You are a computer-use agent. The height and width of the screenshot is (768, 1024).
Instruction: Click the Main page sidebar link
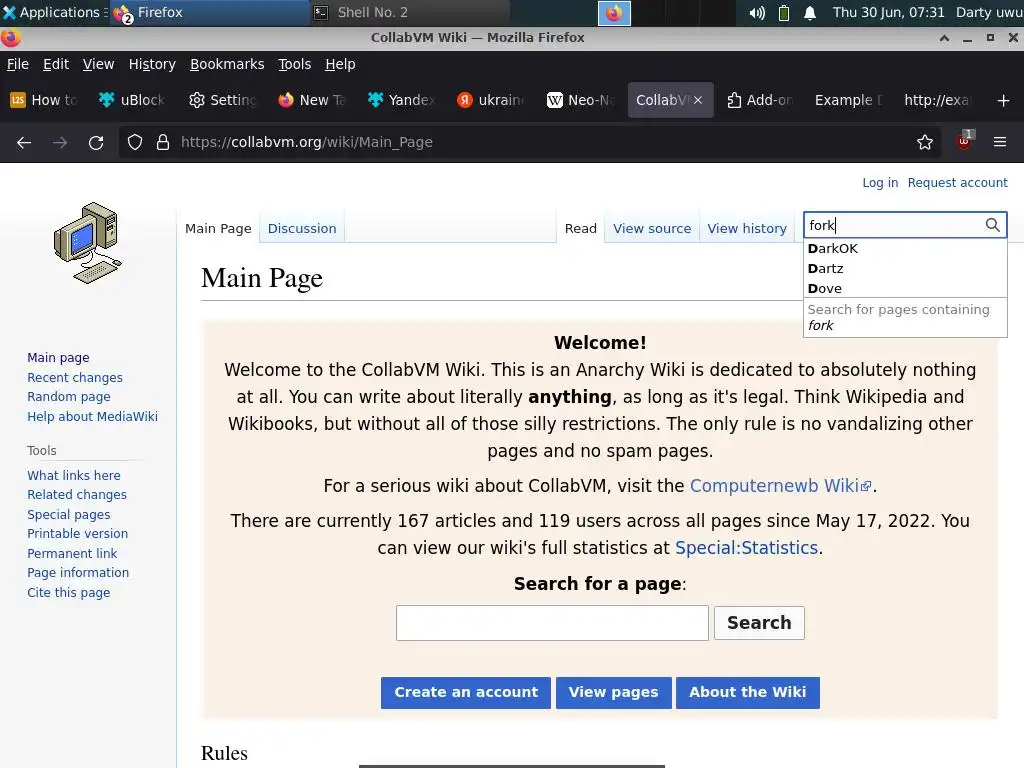(58, 358)
